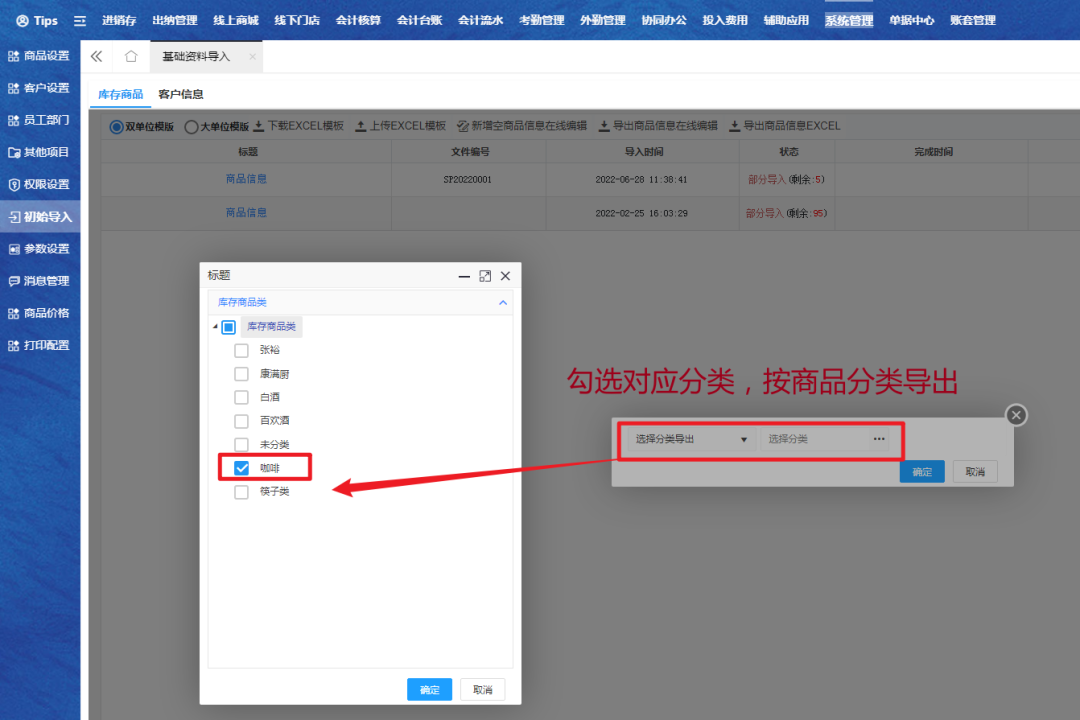The image size is (1080, 720).
Task: Tick the 筷子类 checkbox
Action: point(241,492)
